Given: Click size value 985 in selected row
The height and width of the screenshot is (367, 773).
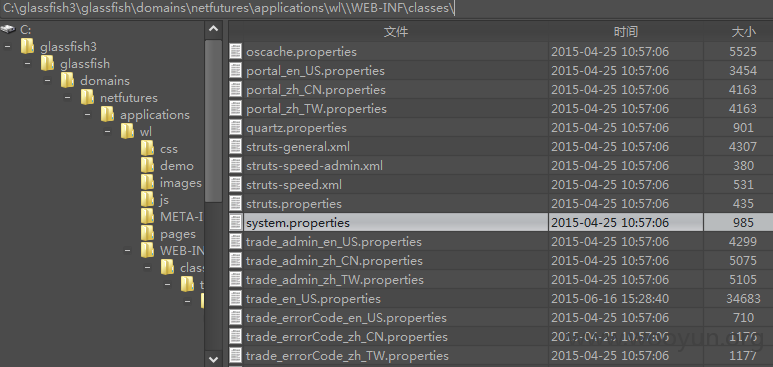Looking at the screenshot, I should coord(743,223).
